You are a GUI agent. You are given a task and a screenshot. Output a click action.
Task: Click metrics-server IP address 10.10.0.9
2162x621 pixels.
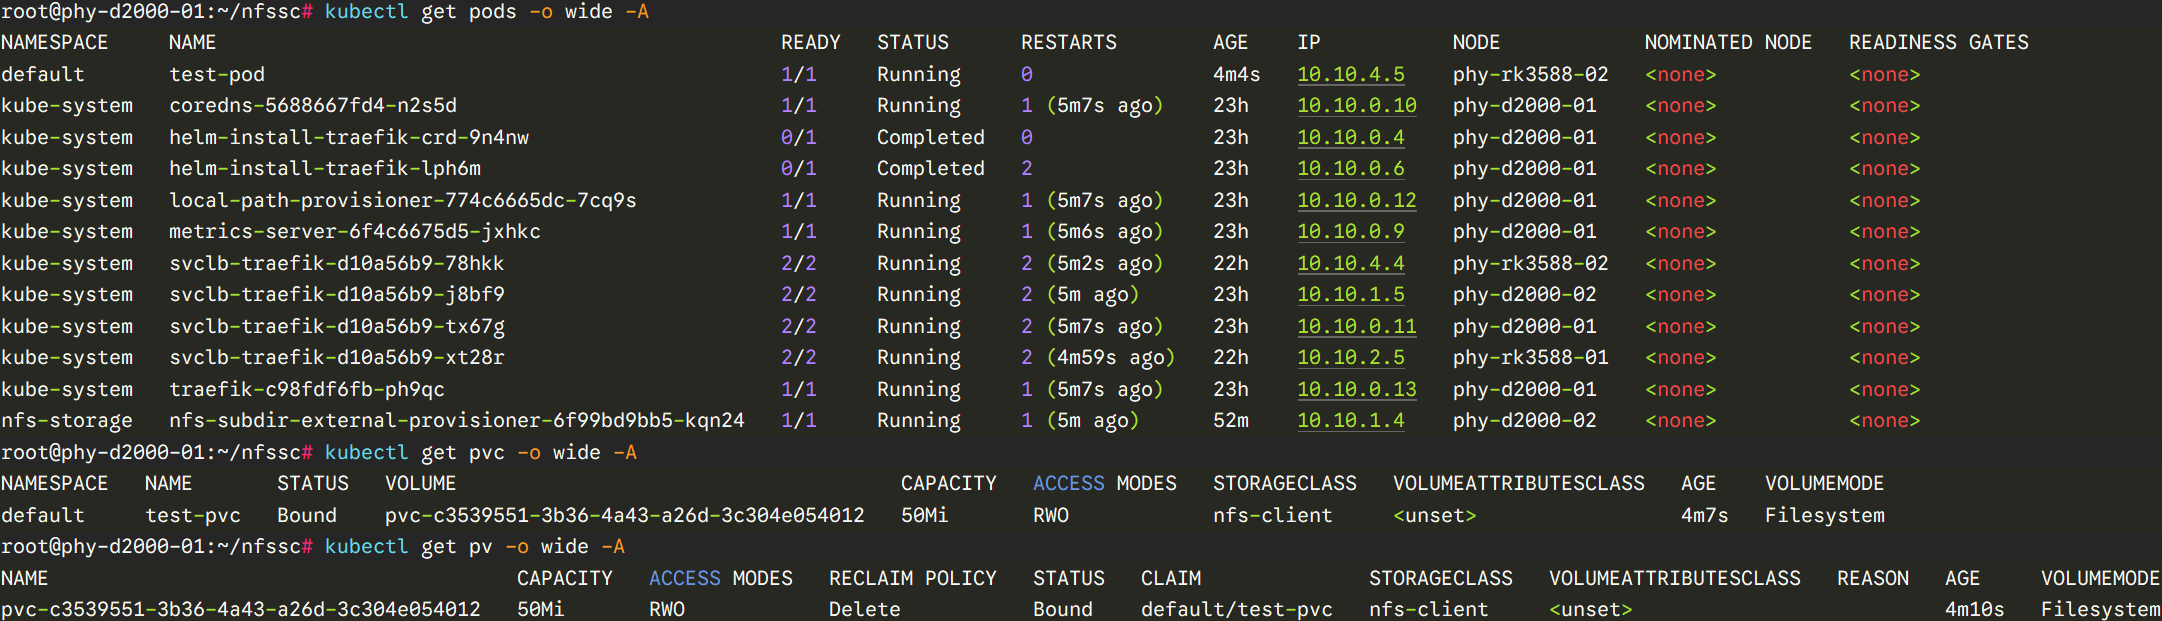1350,232
